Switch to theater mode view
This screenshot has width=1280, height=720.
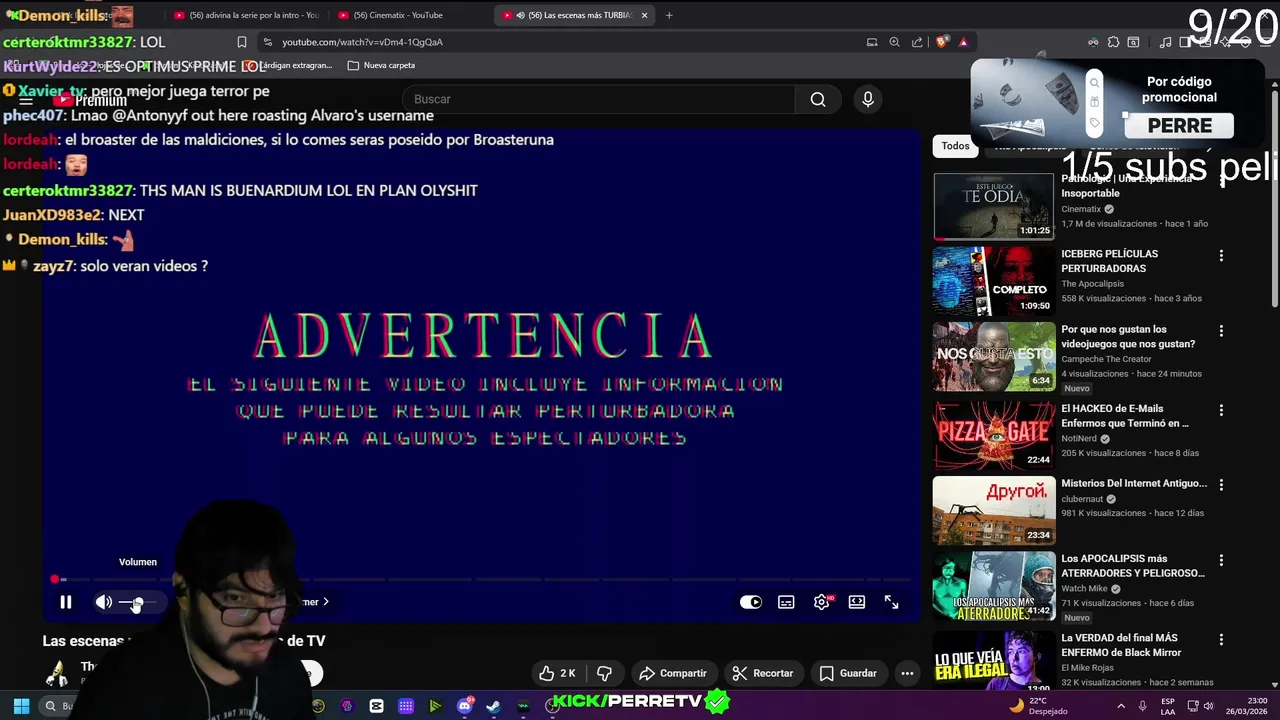pyautogui.click(x=857, y=602)
